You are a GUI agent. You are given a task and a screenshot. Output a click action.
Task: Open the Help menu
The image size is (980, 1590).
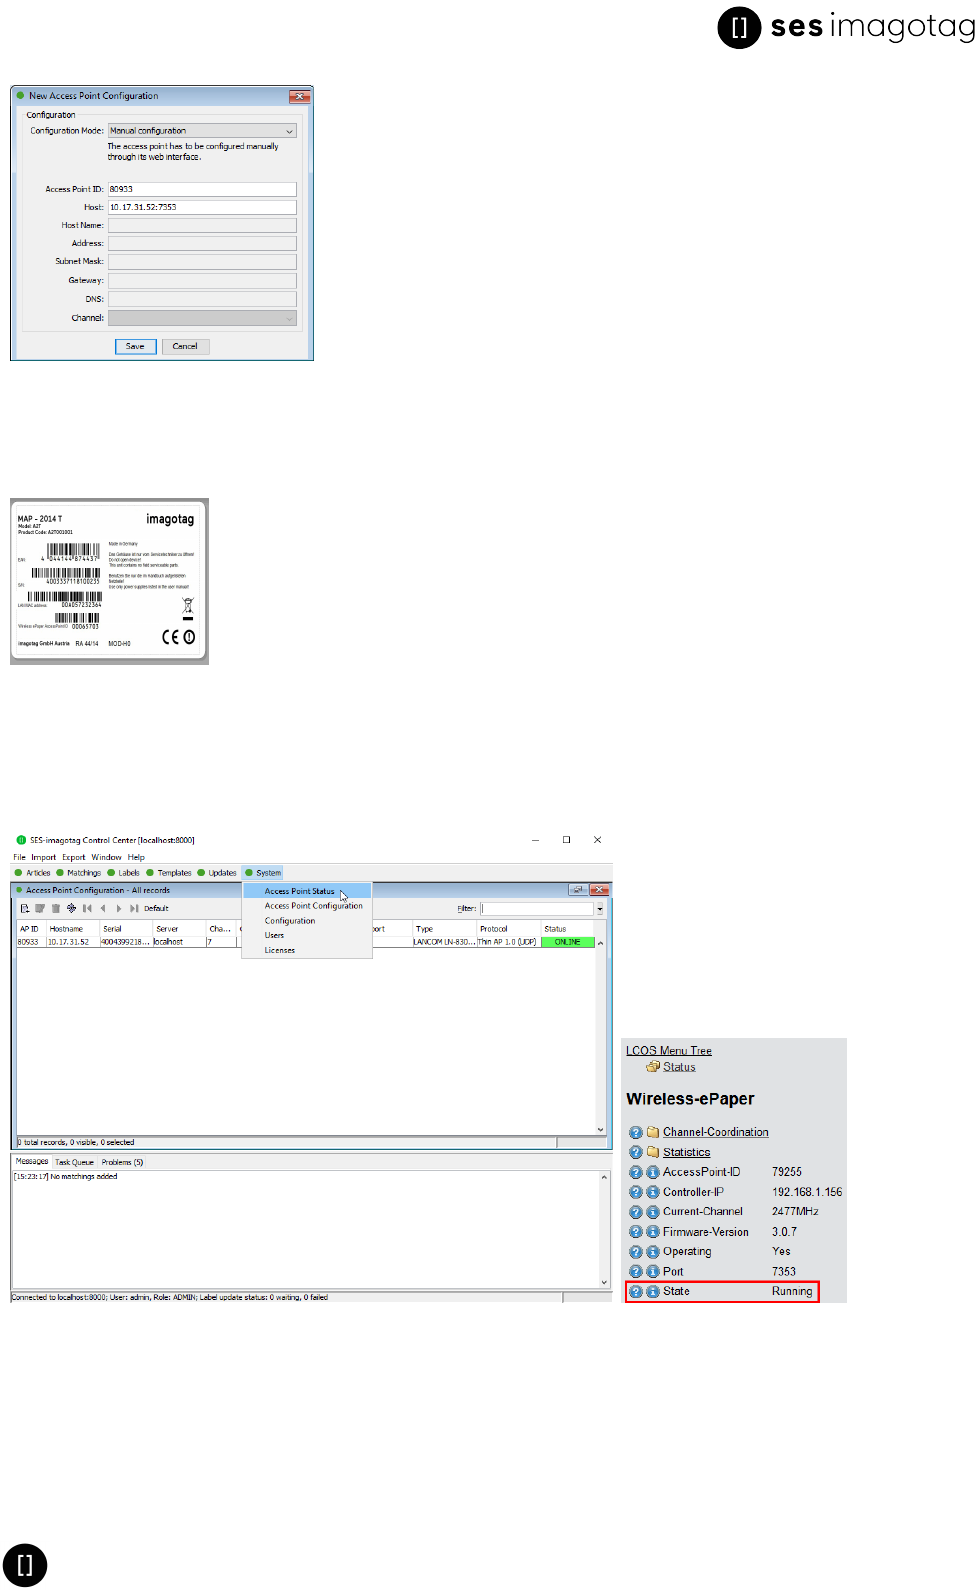136,857
